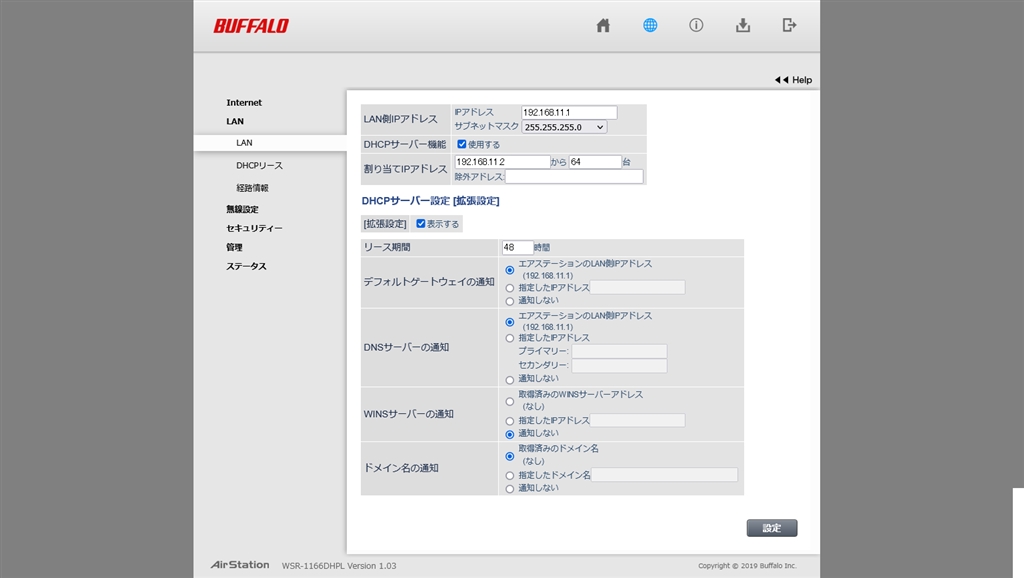
Task: Select 指定したIPアドレス for DNS server
Action: tap(509, 338)
